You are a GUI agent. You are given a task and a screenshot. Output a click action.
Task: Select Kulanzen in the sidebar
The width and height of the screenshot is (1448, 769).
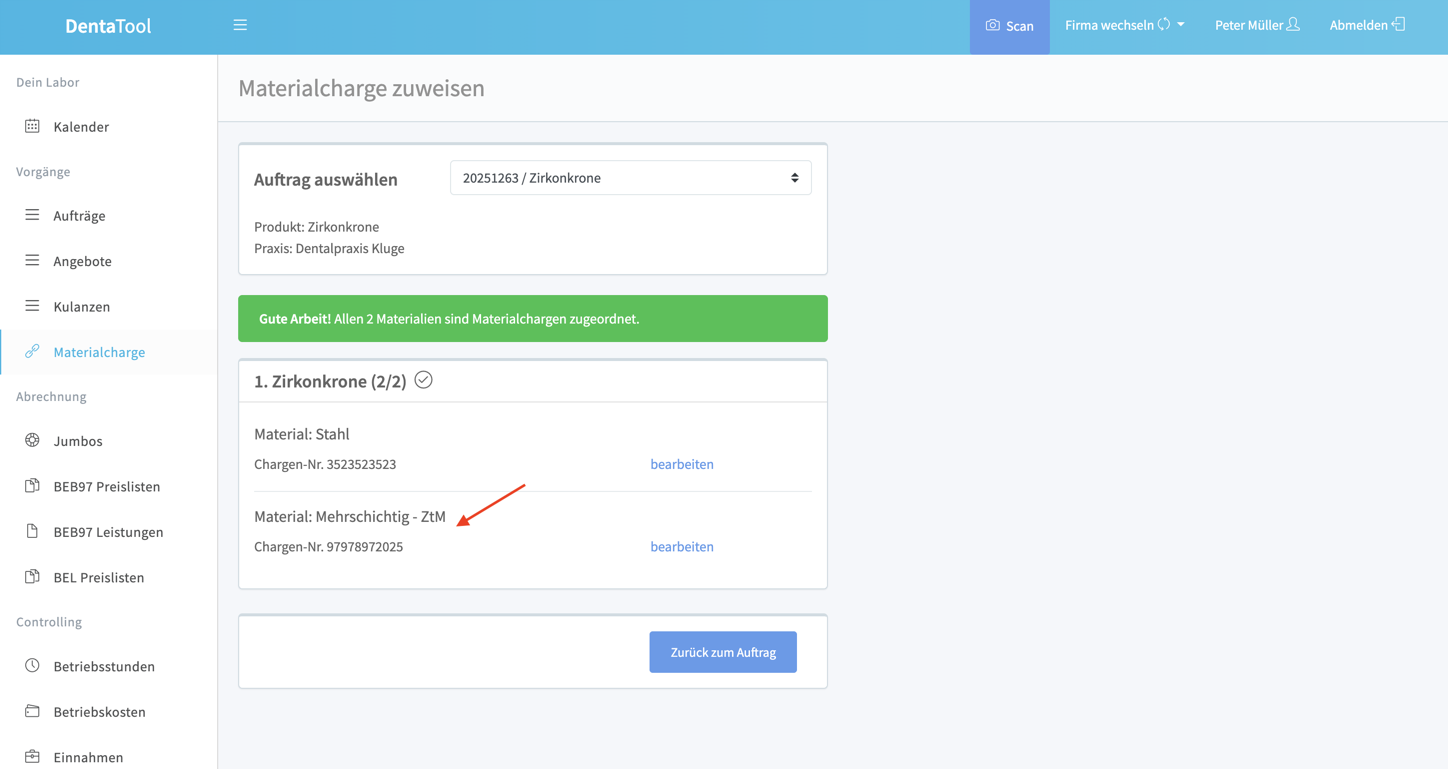(x=81, y=307)
